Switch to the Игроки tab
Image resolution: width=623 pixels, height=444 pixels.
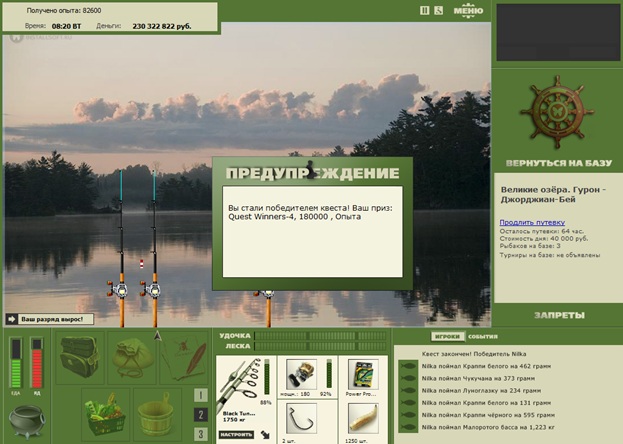point(447,336)
